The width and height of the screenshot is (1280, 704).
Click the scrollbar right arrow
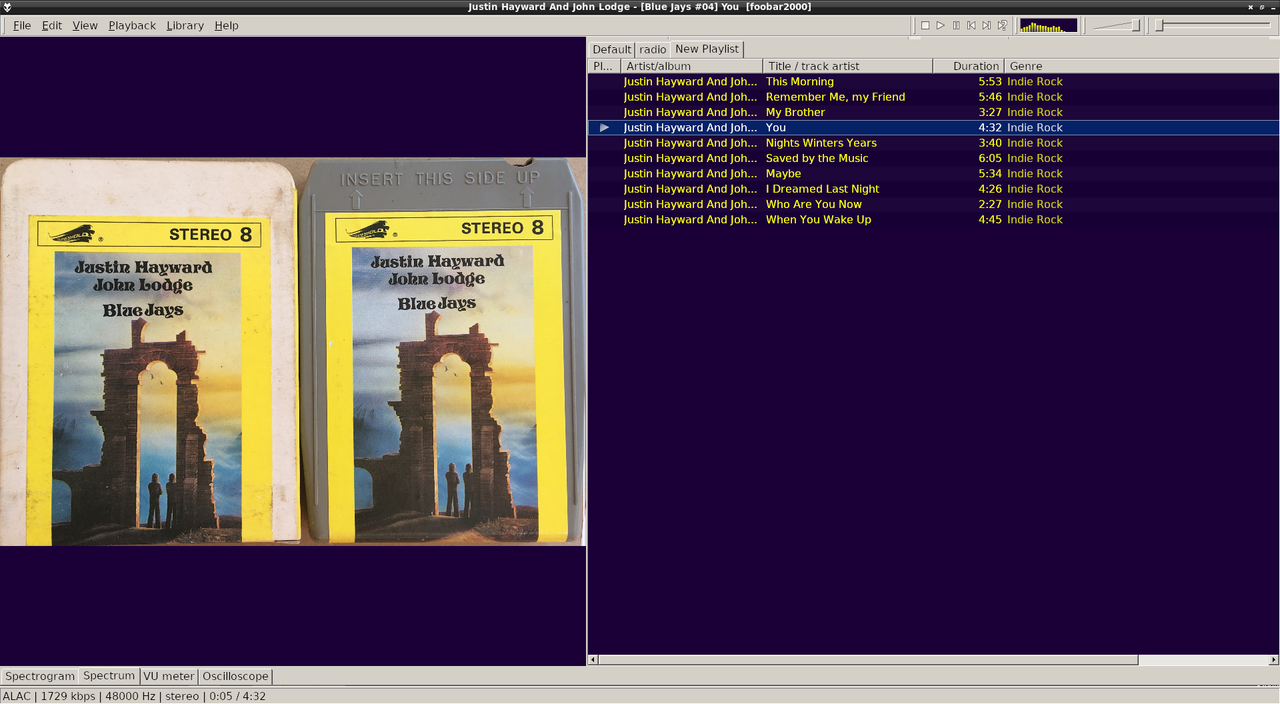click(x=1273, y=660)
